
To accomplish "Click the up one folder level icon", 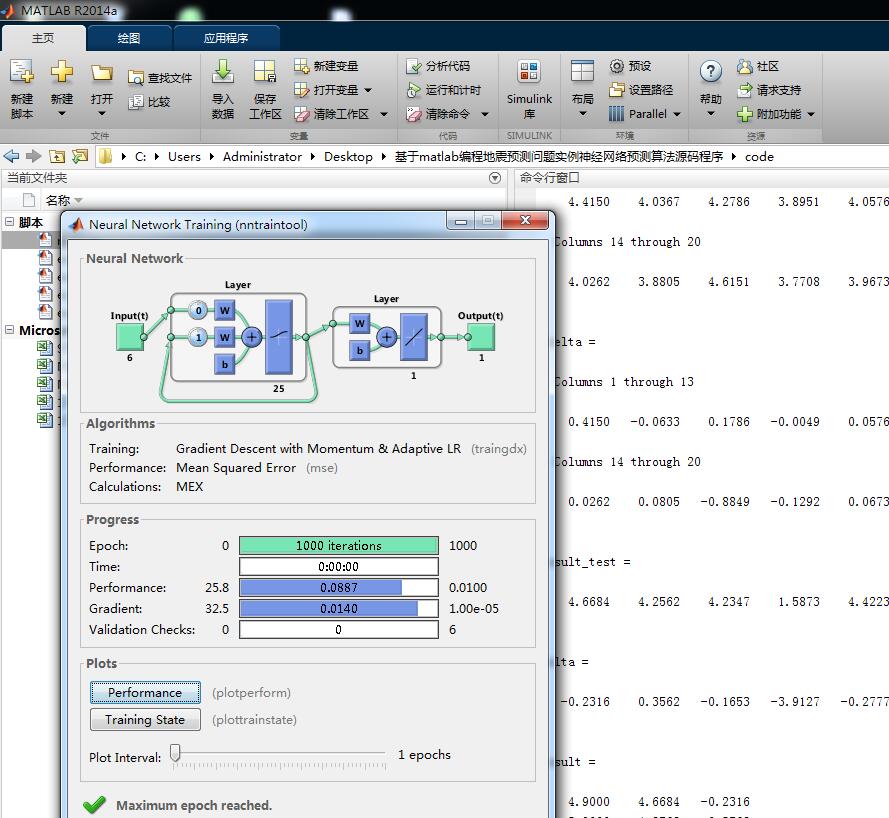I will pyautogui.click(x=57, y=156).
